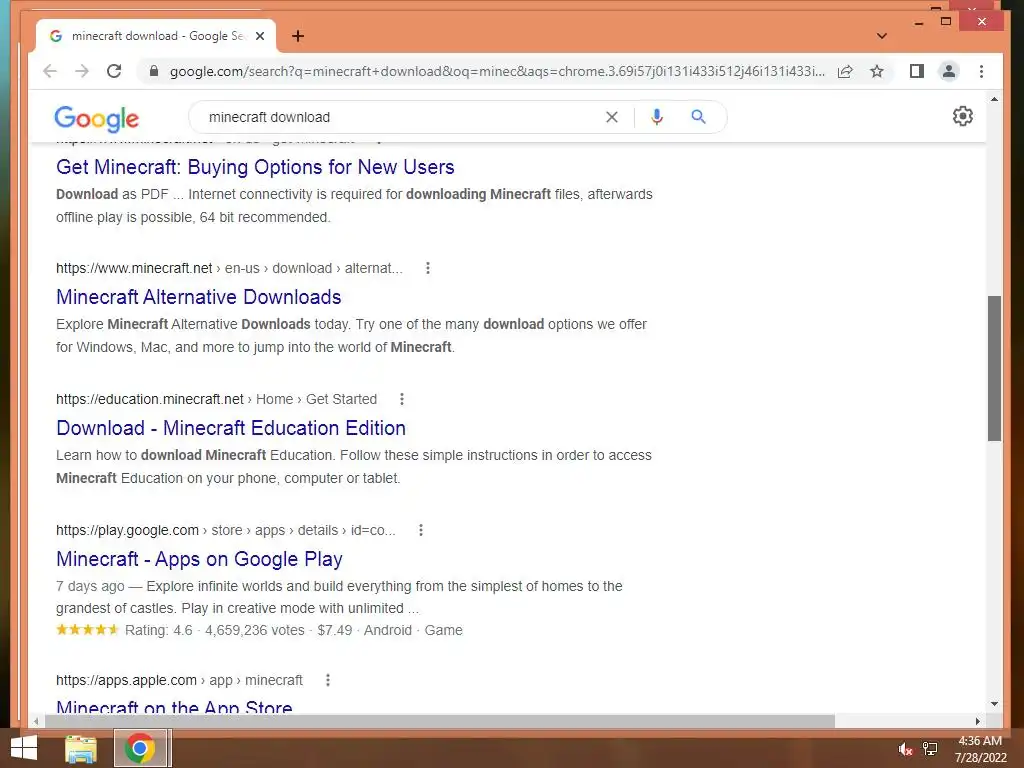Click the apps.apple.com URL breadcrumb
1024x768 pixels.
(179, 680)
